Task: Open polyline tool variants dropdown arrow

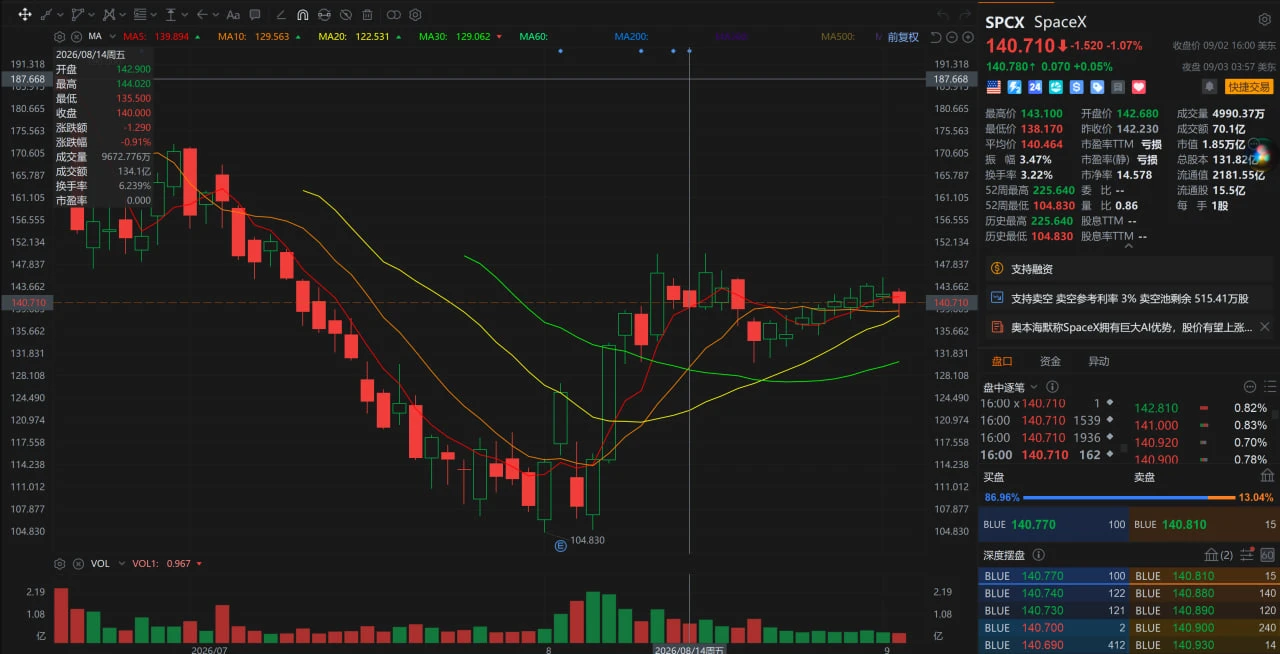Action: tap(92, 15)
